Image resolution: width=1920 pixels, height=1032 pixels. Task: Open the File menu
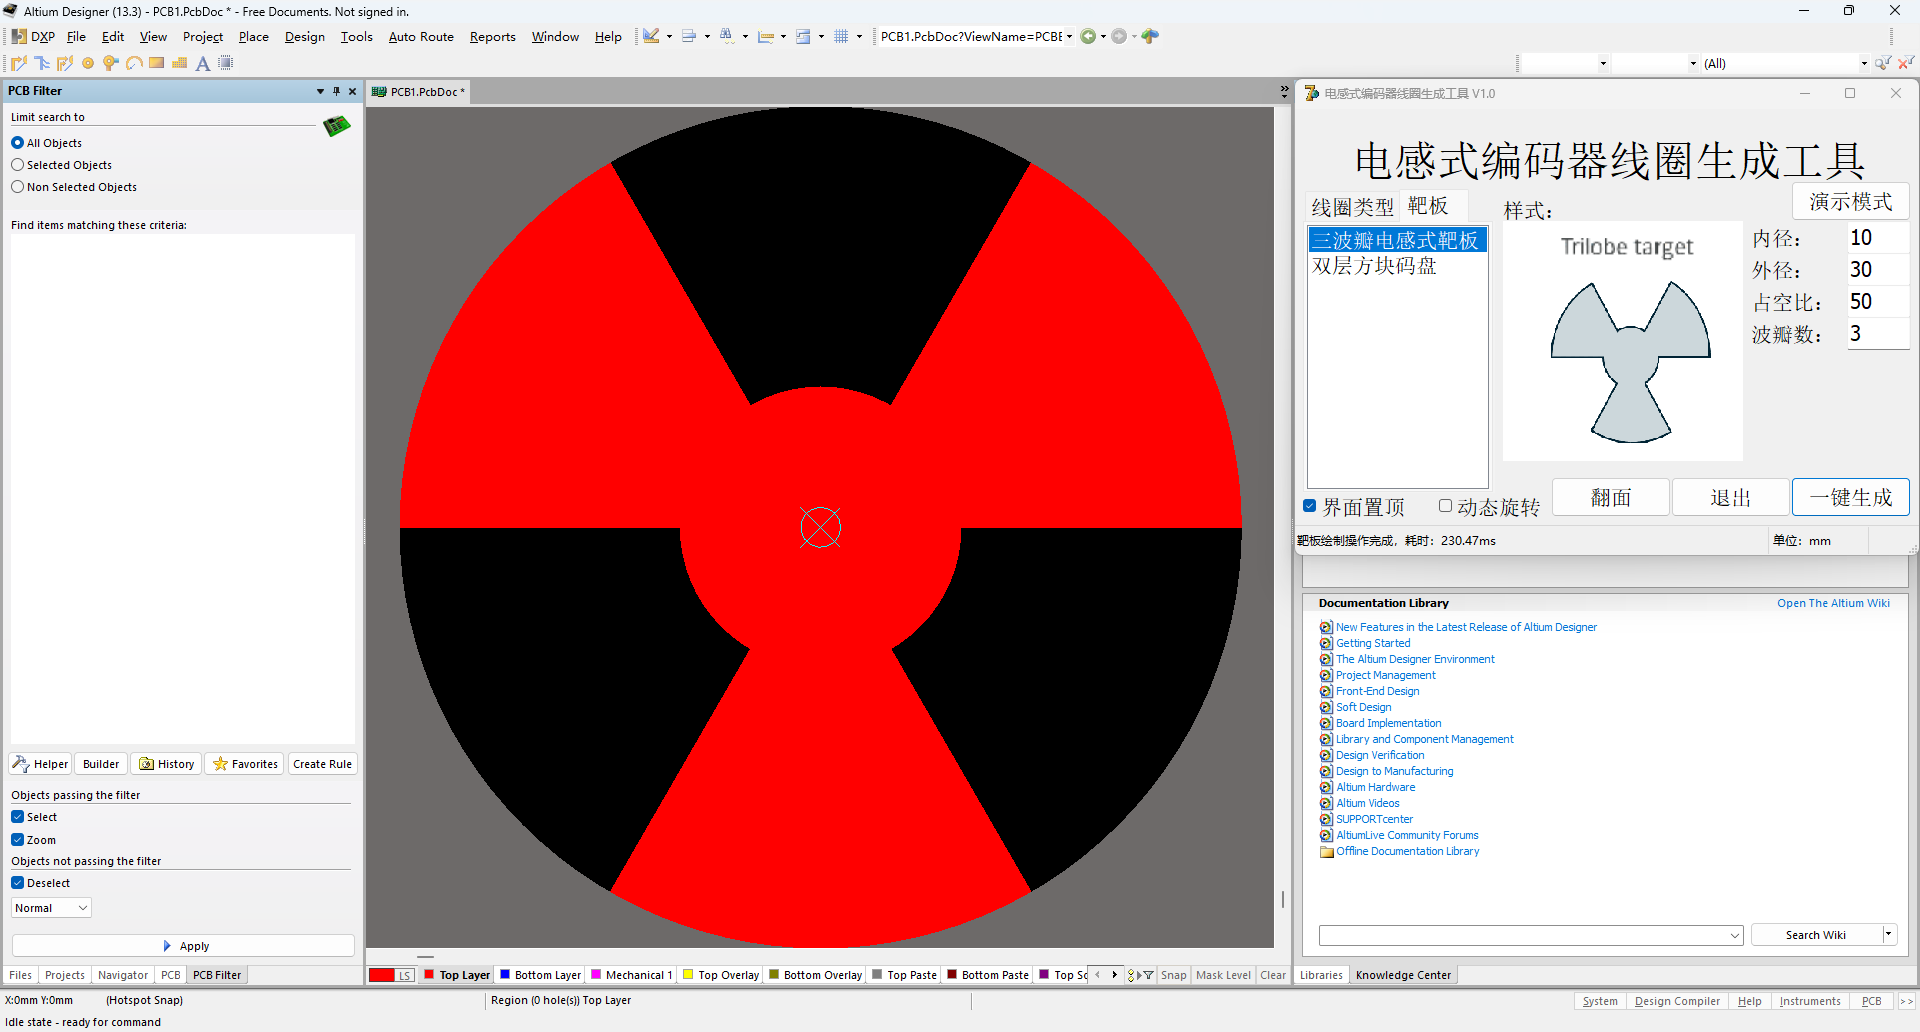(76, 37)
